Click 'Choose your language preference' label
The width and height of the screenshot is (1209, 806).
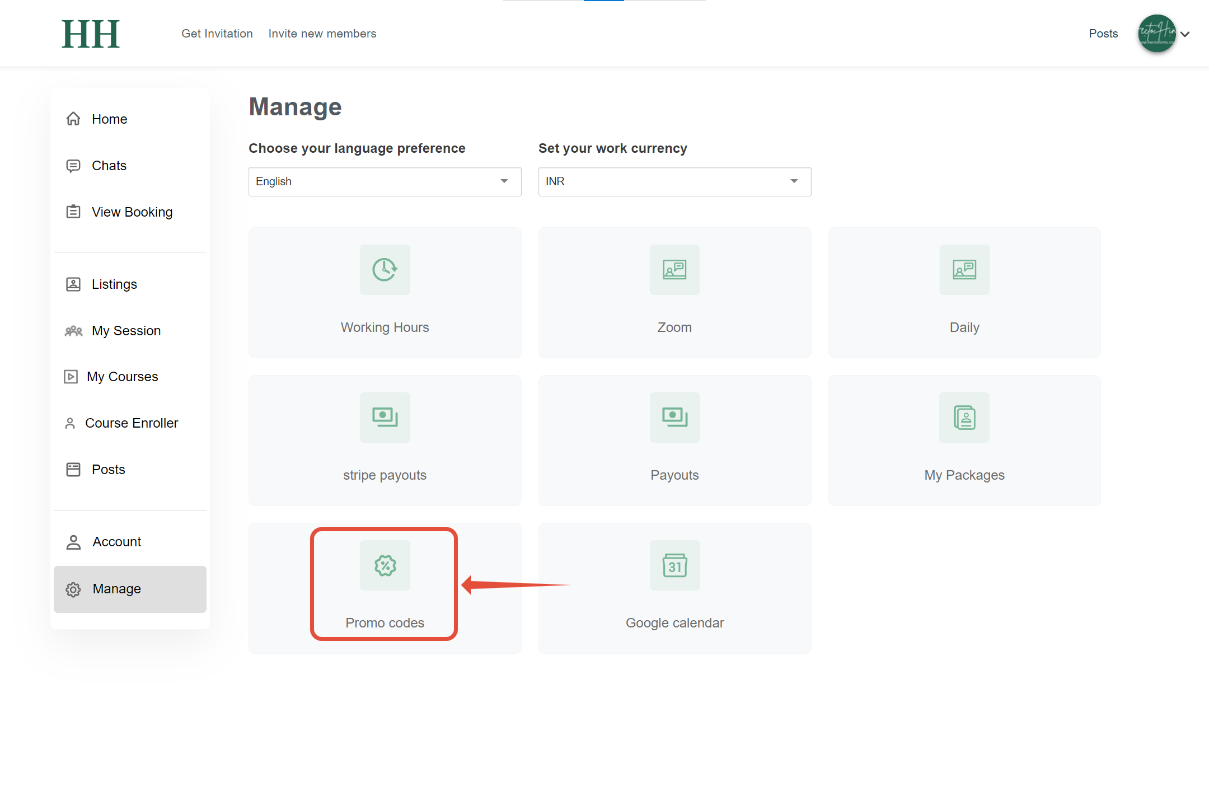tap(357, 148)
